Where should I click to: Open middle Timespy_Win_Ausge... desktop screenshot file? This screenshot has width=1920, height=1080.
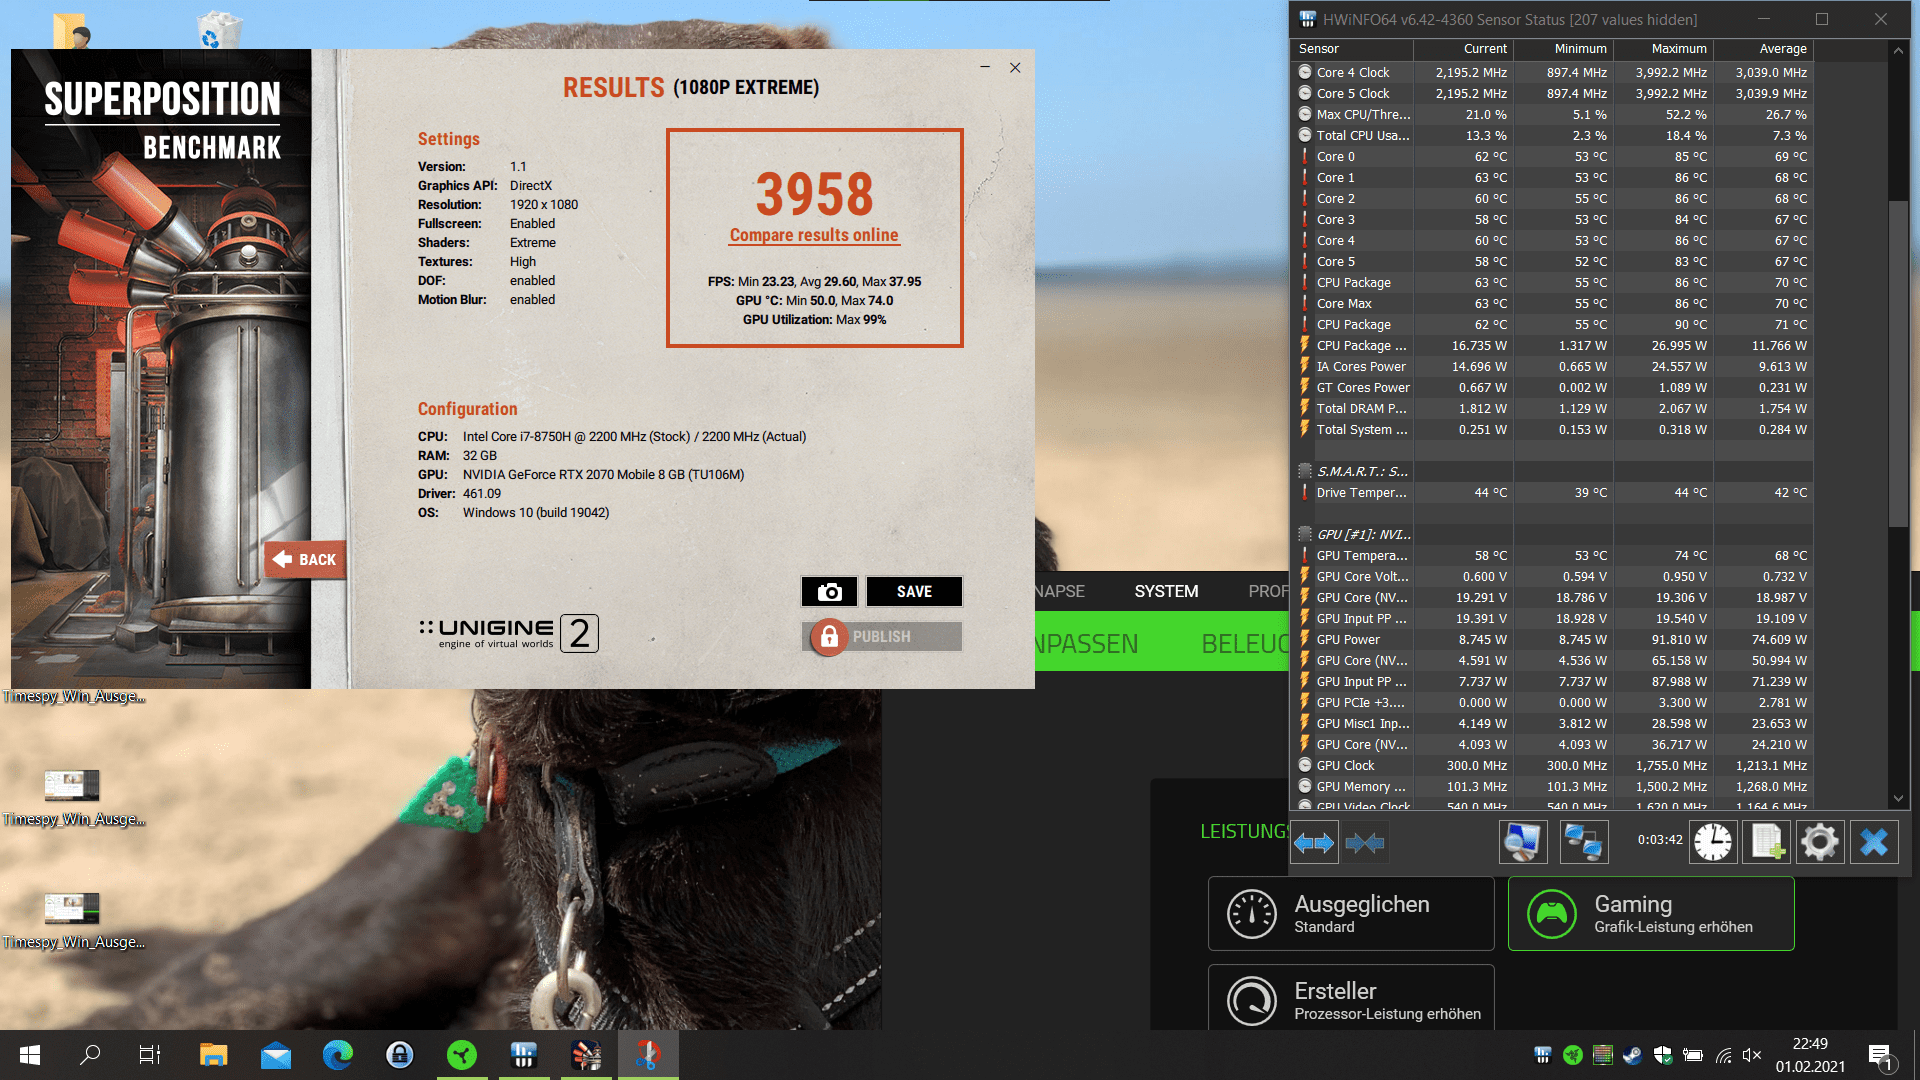(73, 798)
